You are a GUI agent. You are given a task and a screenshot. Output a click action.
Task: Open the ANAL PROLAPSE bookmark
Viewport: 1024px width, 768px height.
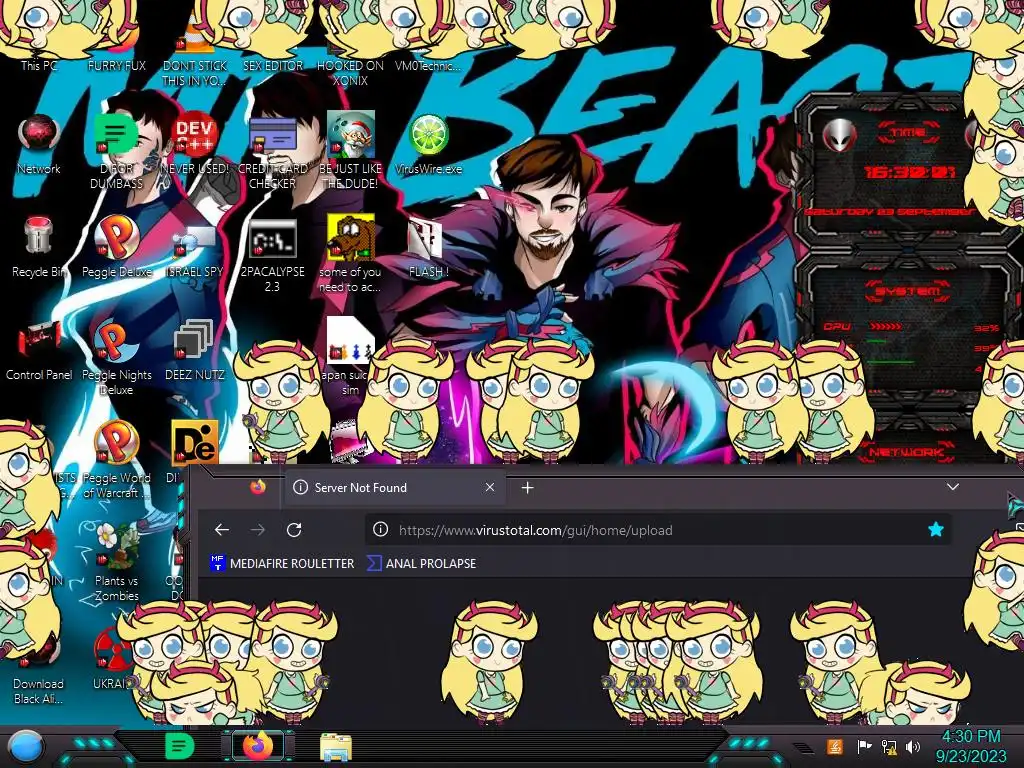pos(421,563)
